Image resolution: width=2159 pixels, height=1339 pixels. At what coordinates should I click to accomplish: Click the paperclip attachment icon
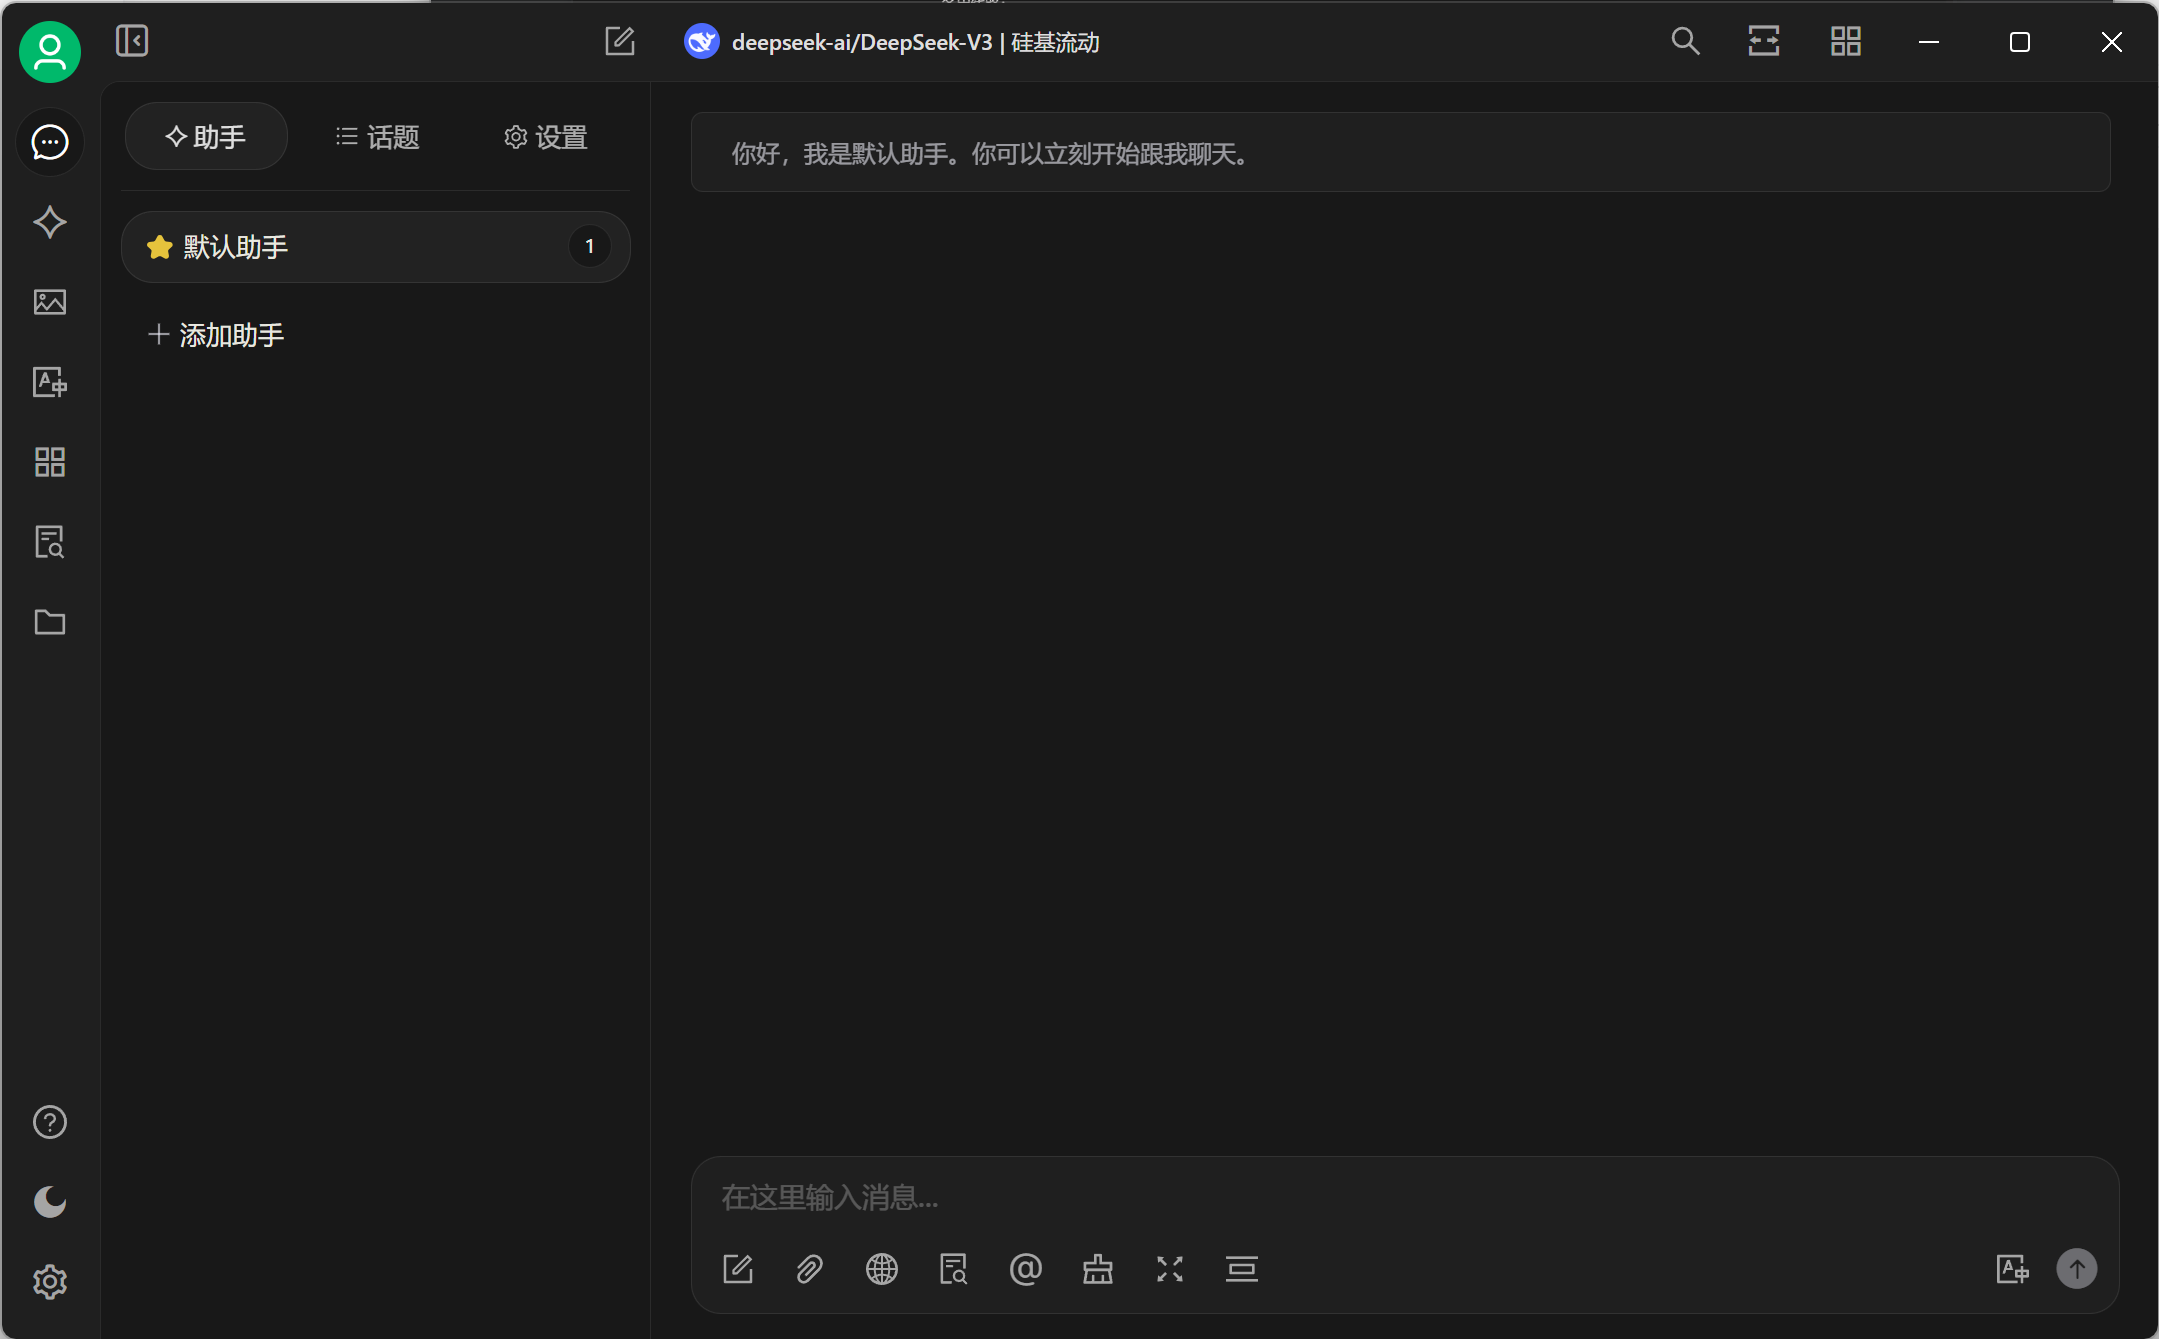click(x=810, y=1269)
